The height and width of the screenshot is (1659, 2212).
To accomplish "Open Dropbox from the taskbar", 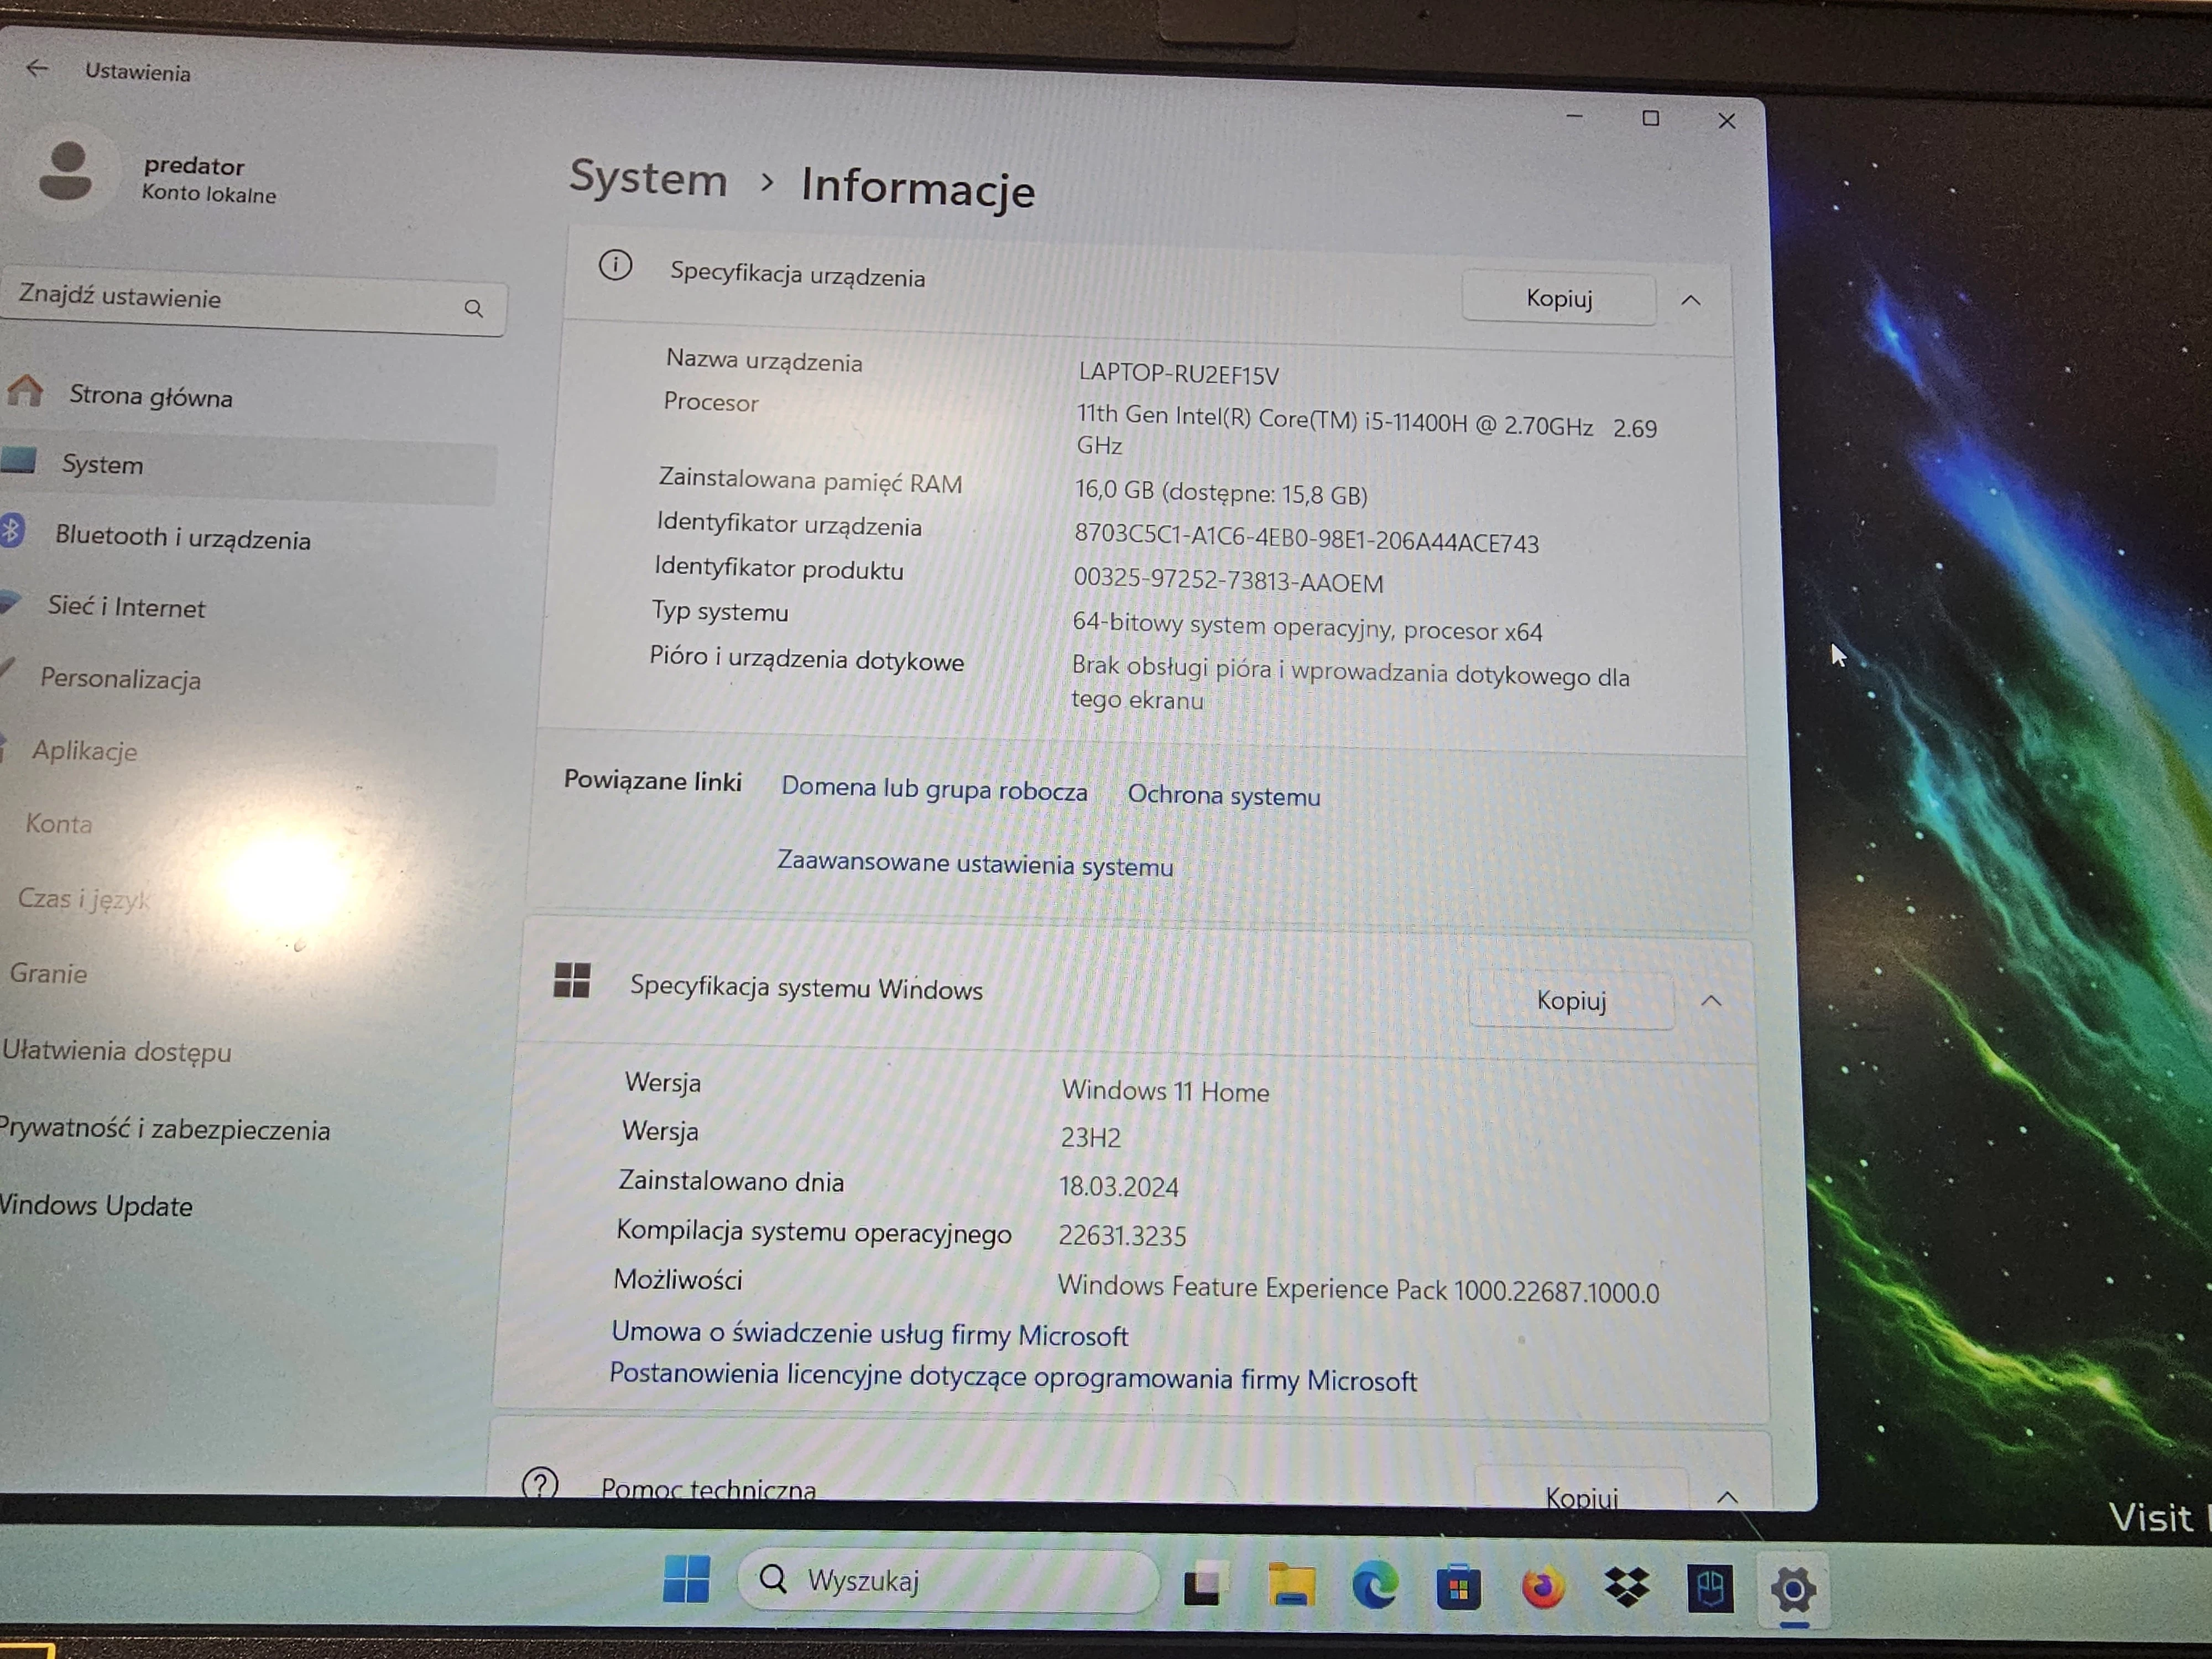I will [1626, 1588].
